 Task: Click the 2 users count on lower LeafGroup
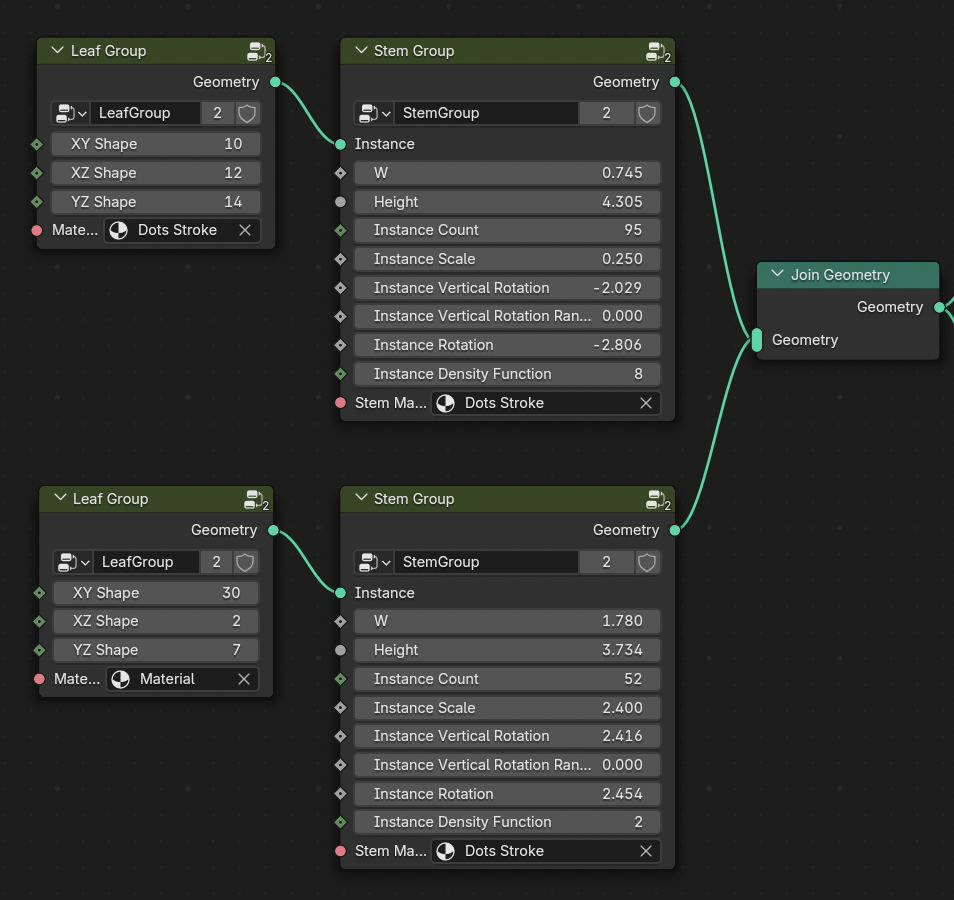tap(217, 562)
